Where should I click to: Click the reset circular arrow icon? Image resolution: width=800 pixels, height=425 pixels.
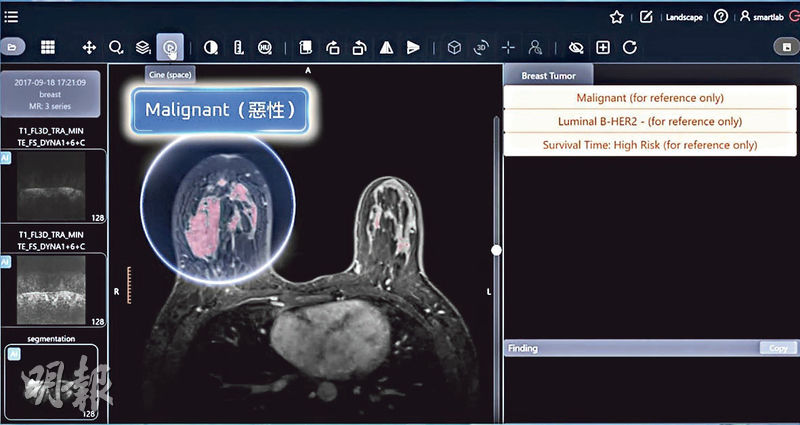[x=630, y=47]
